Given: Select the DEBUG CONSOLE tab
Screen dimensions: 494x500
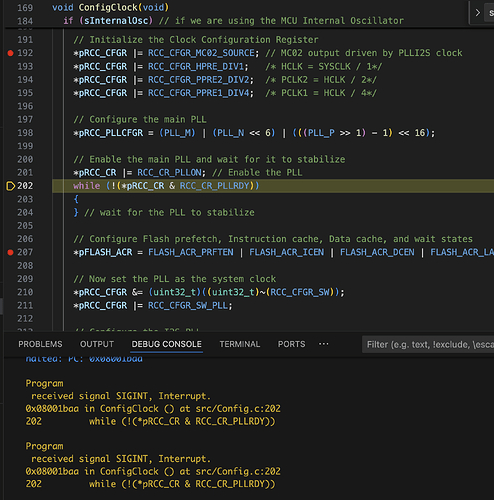Looking at the screenshot, I should [167, 344].
